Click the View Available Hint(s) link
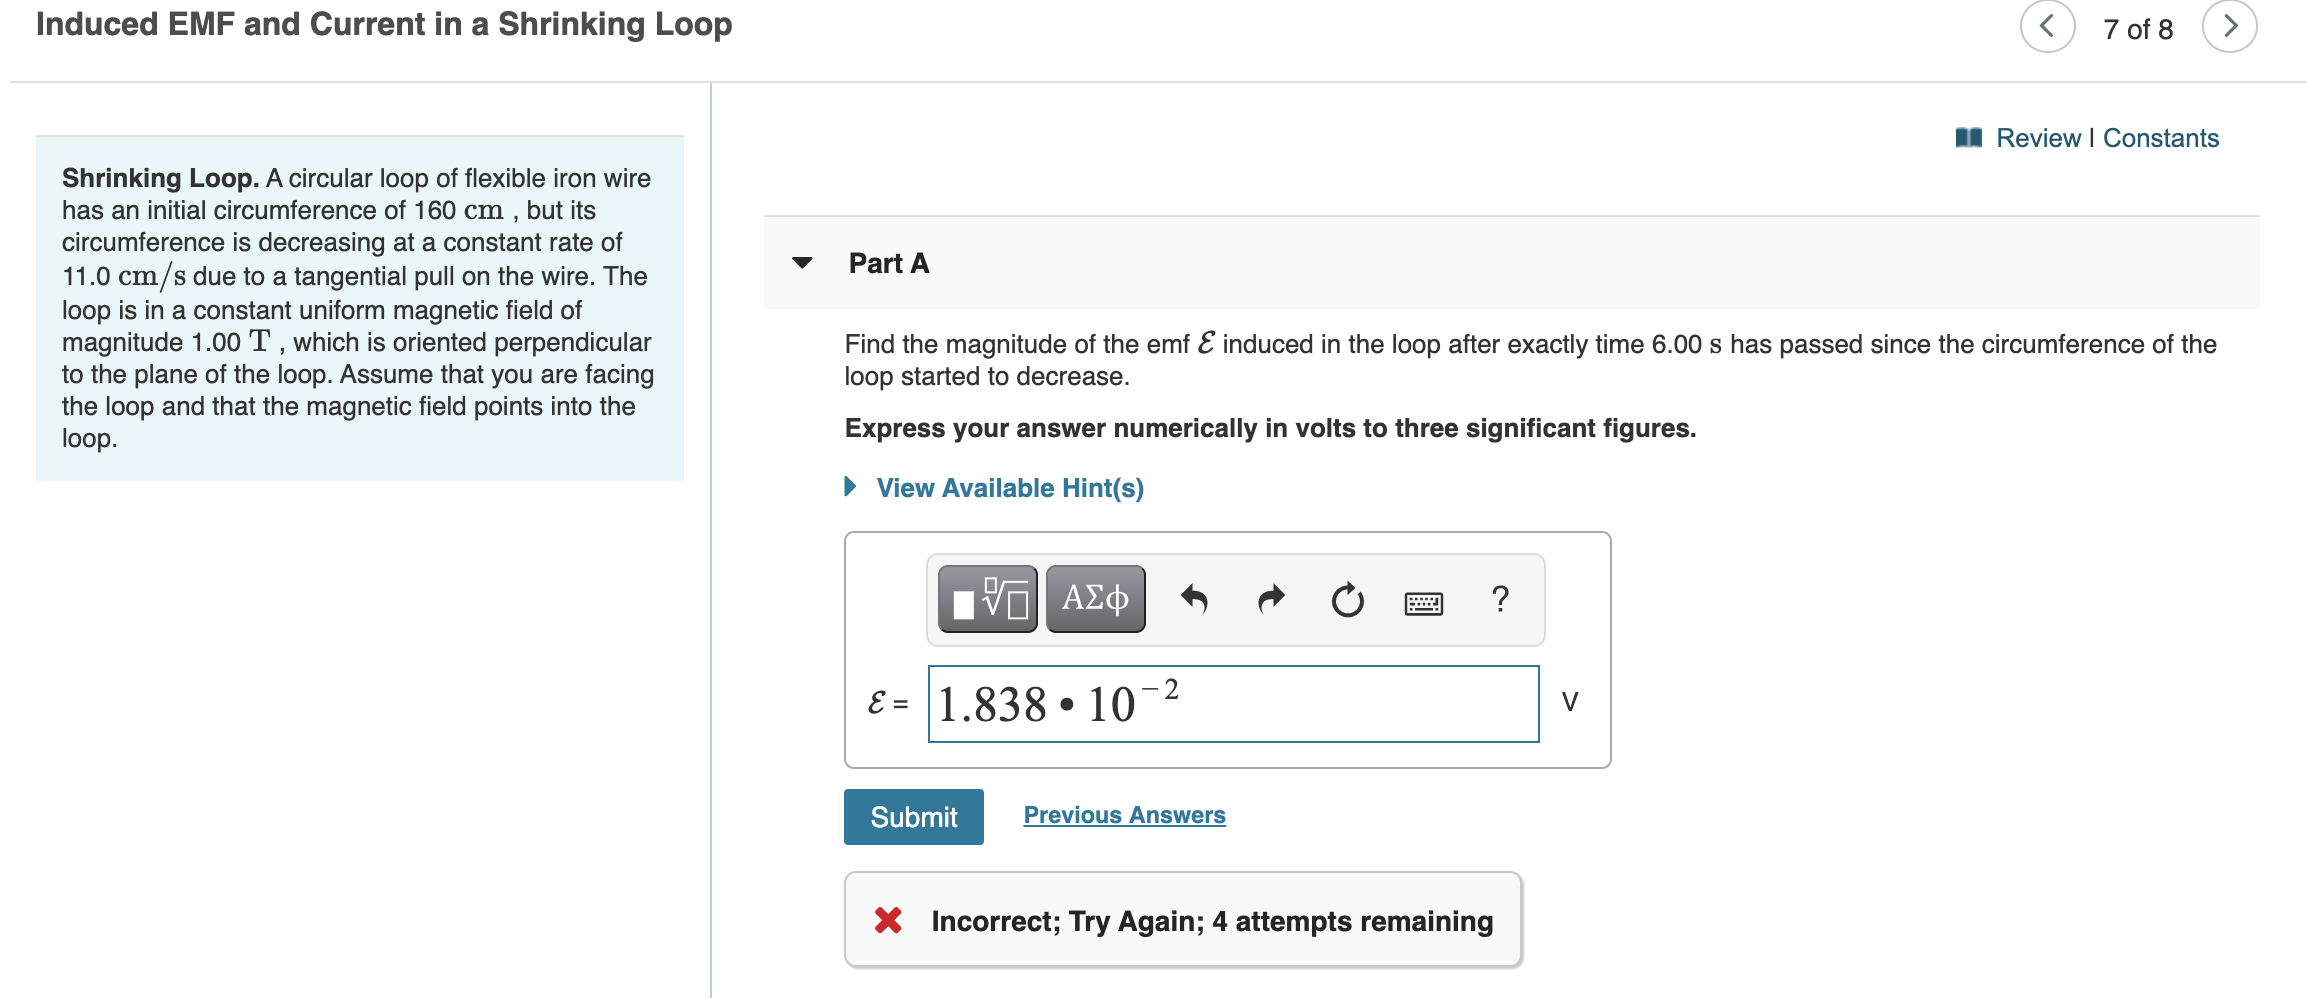 point(1009,487)
